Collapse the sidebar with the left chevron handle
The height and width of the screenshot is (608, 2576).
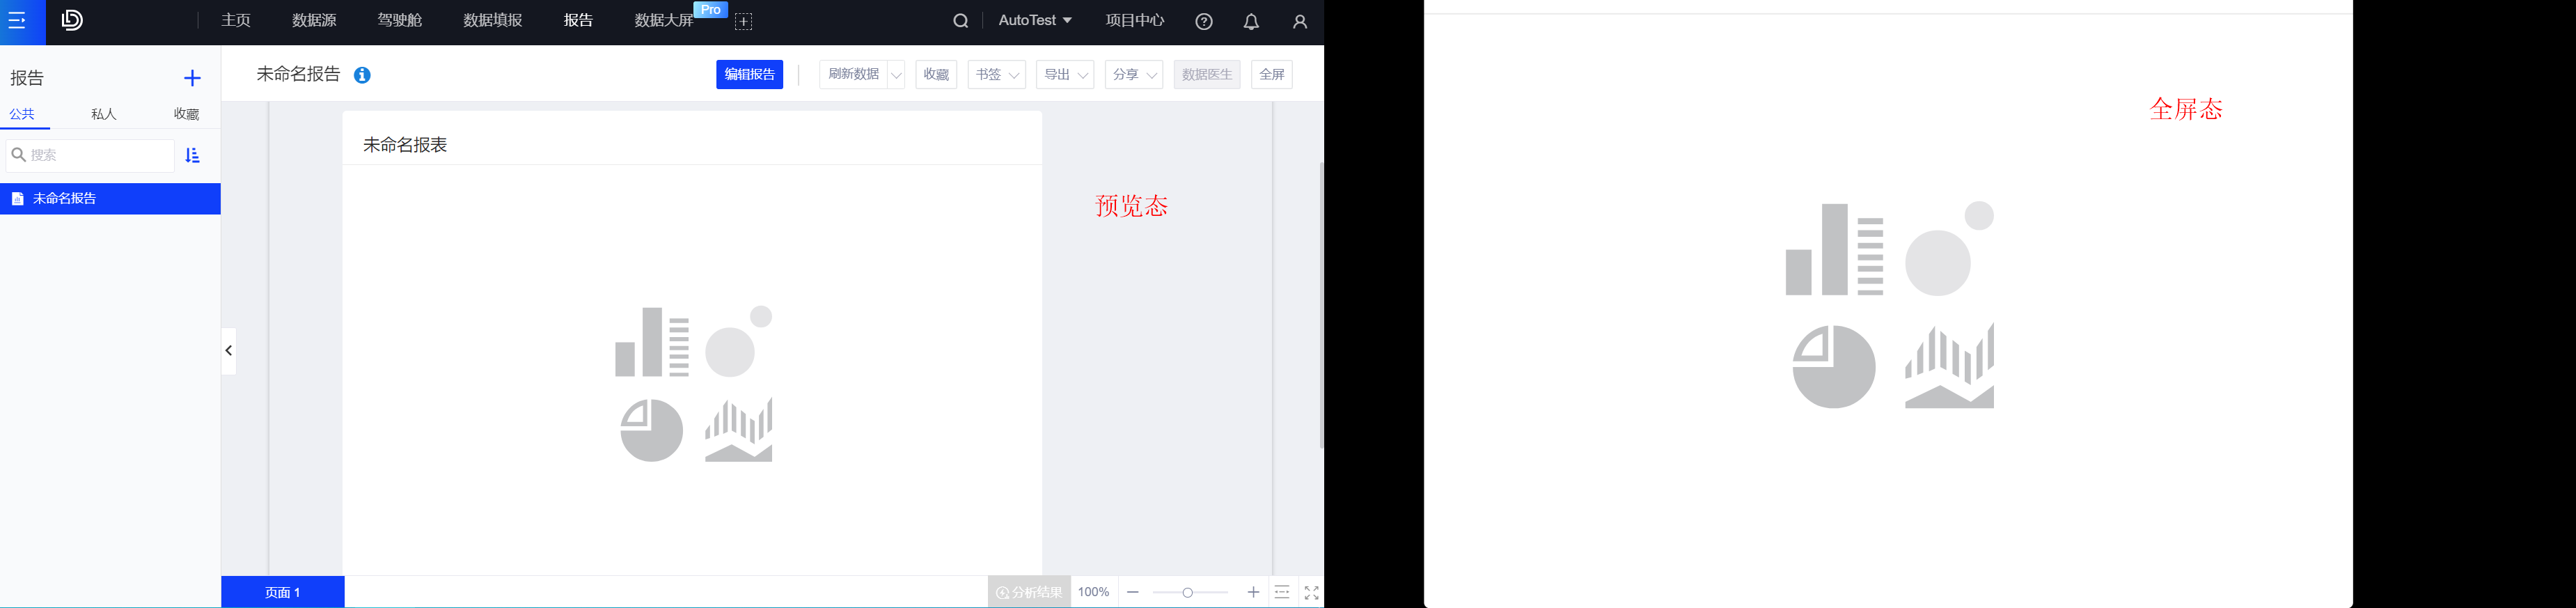229,351
